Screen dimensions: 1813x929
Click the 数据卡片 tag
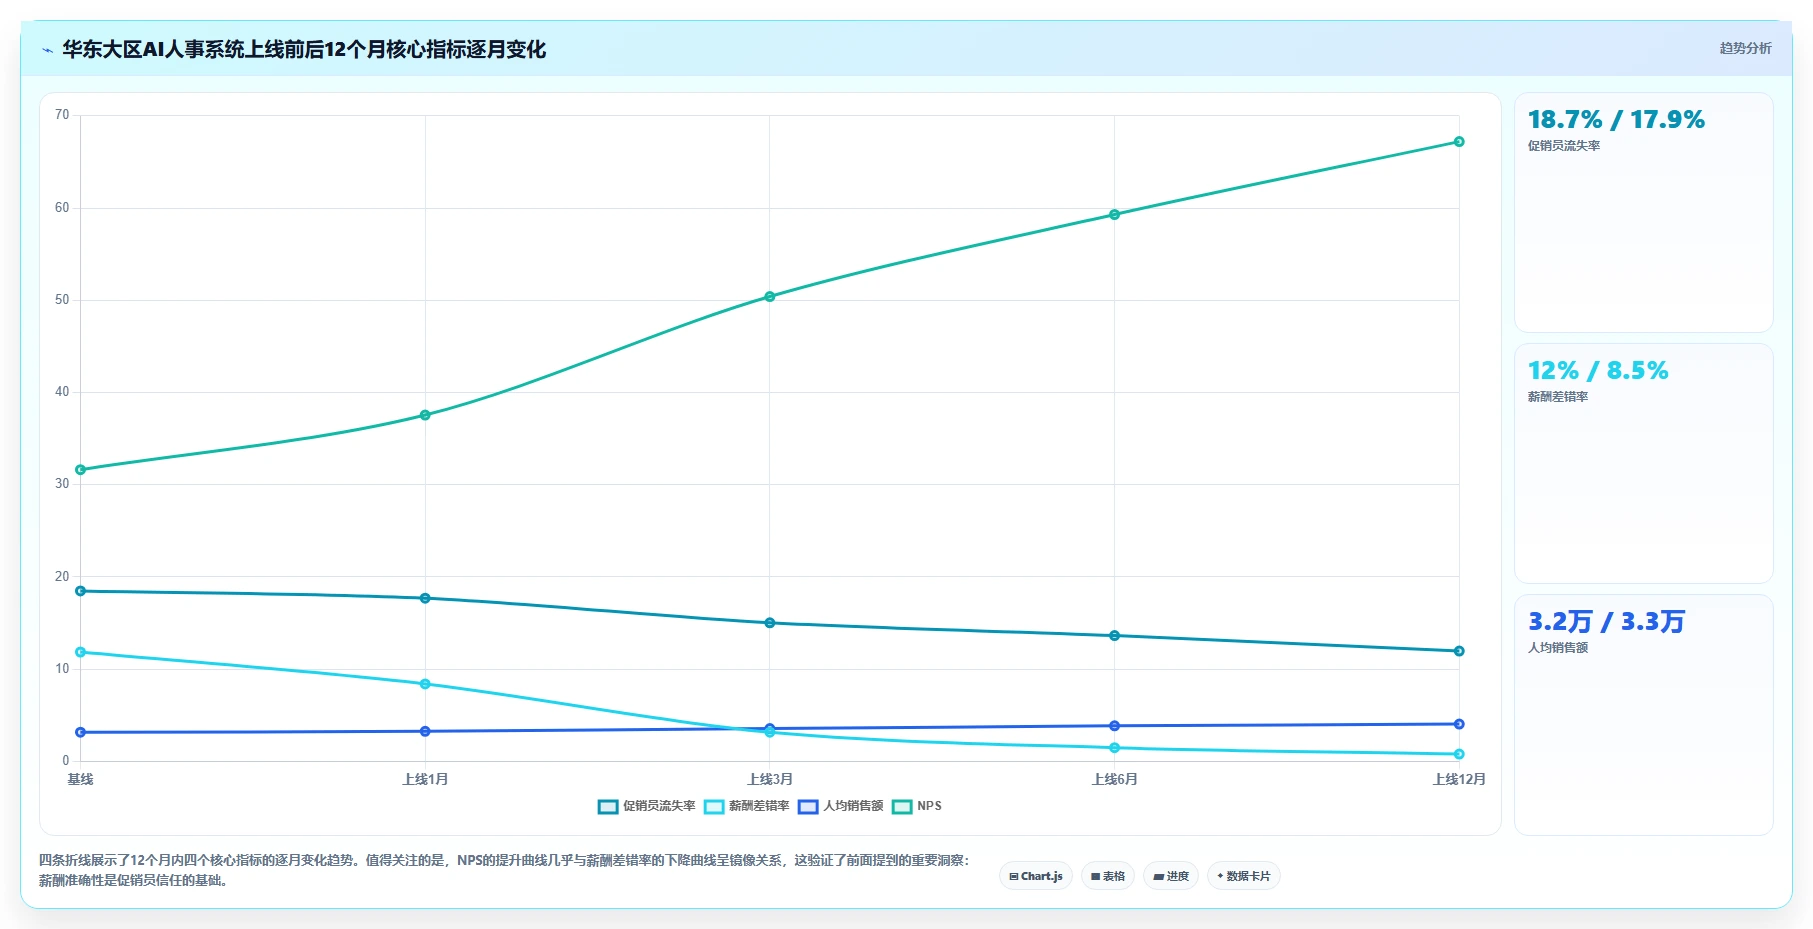point(1244,876)
